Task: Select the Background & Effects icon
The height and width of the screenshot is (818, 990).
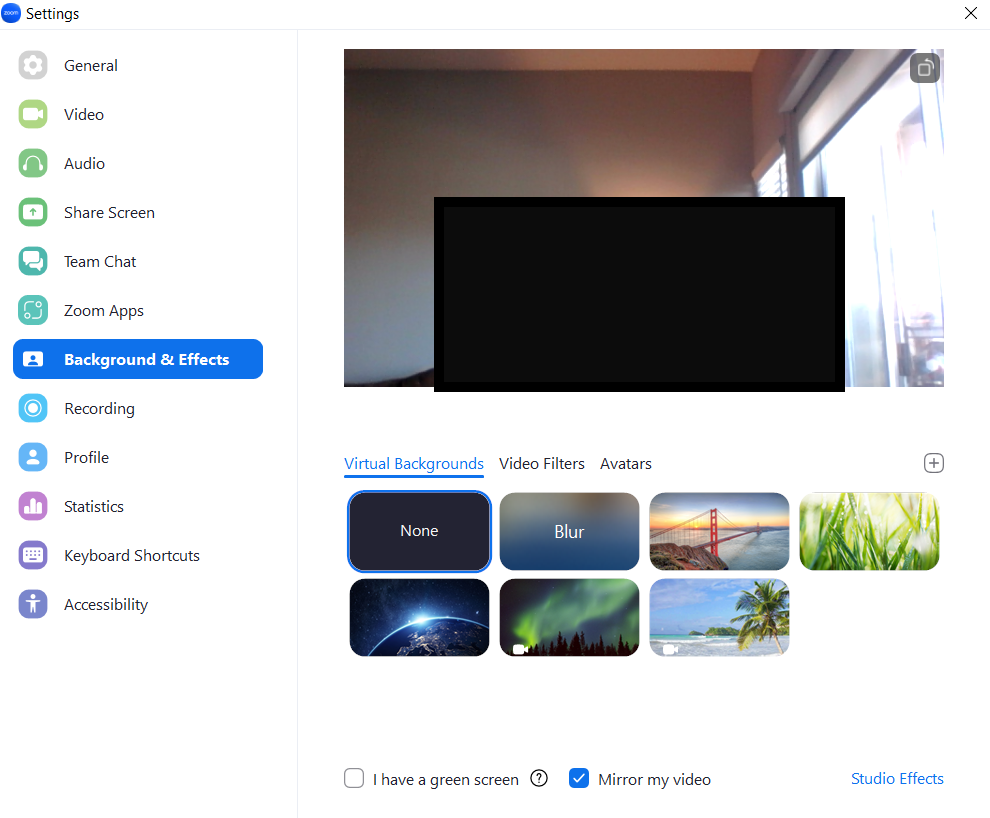Action: pos(33,359)
